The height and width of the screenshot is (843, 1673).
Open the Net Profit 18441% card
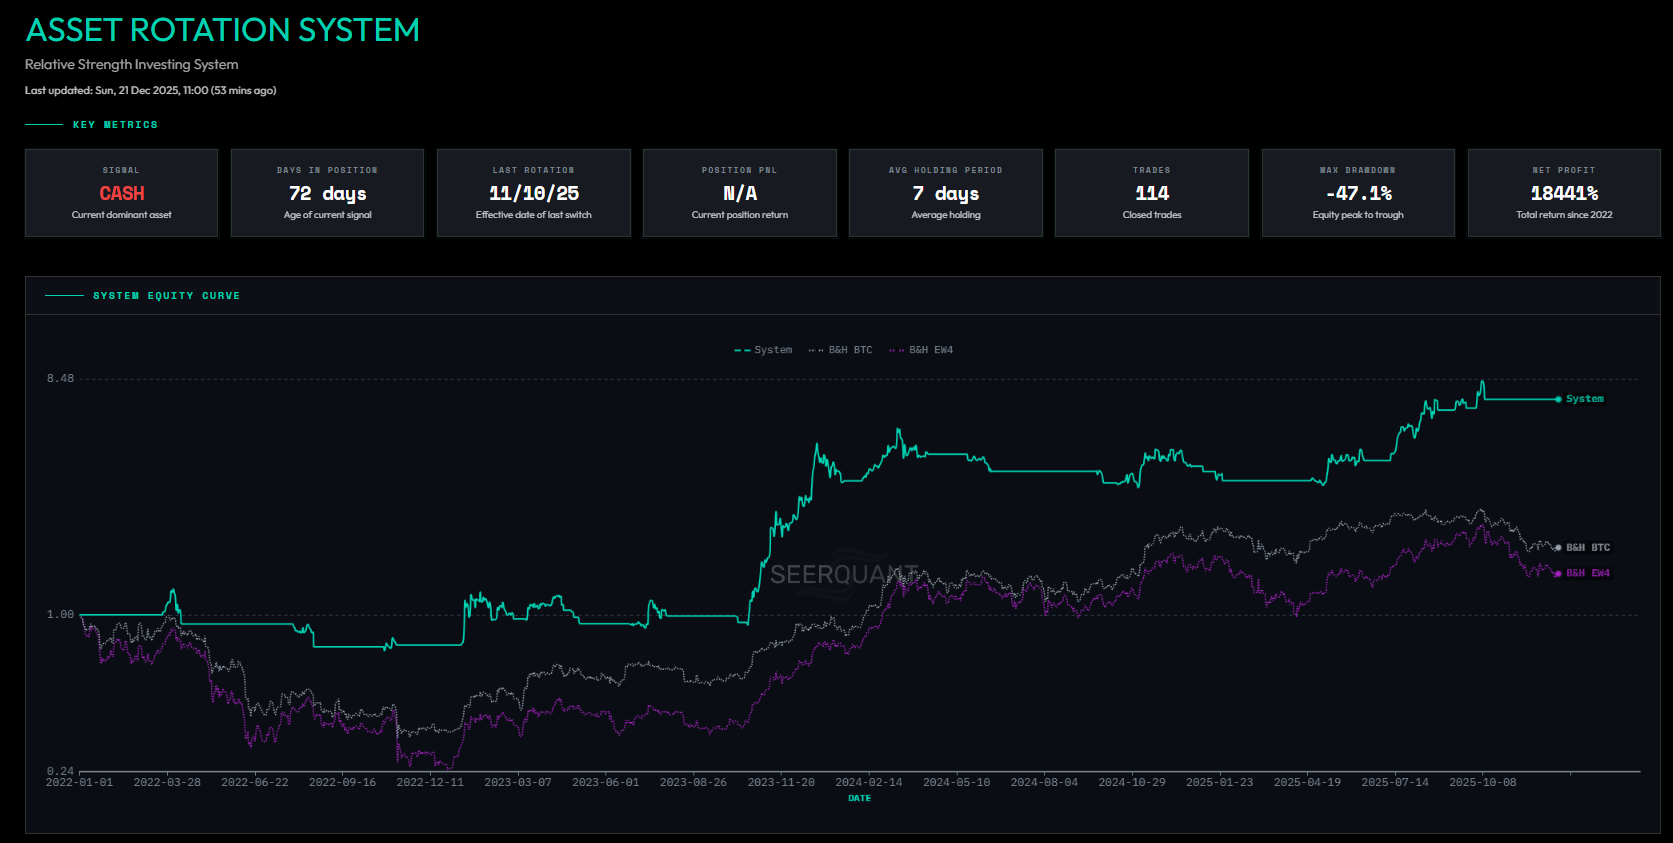point(1563,193)
